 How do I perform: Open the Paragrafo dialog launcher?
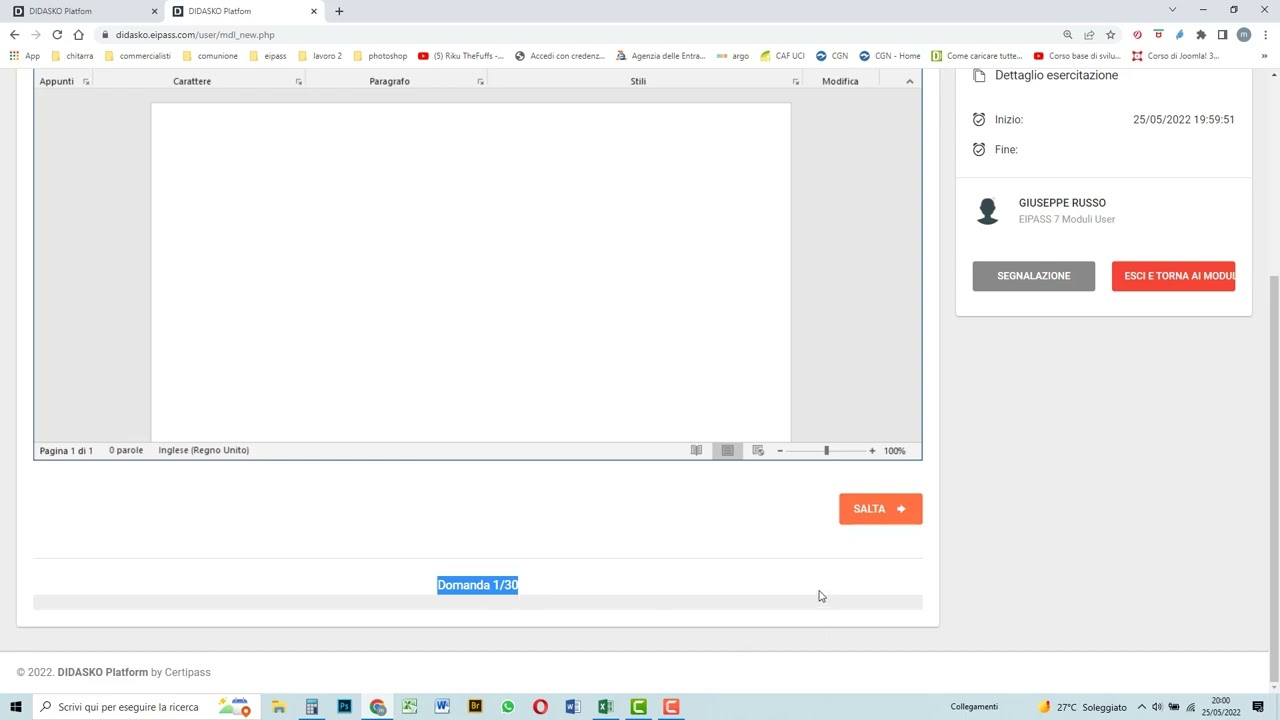click(480, 82)
